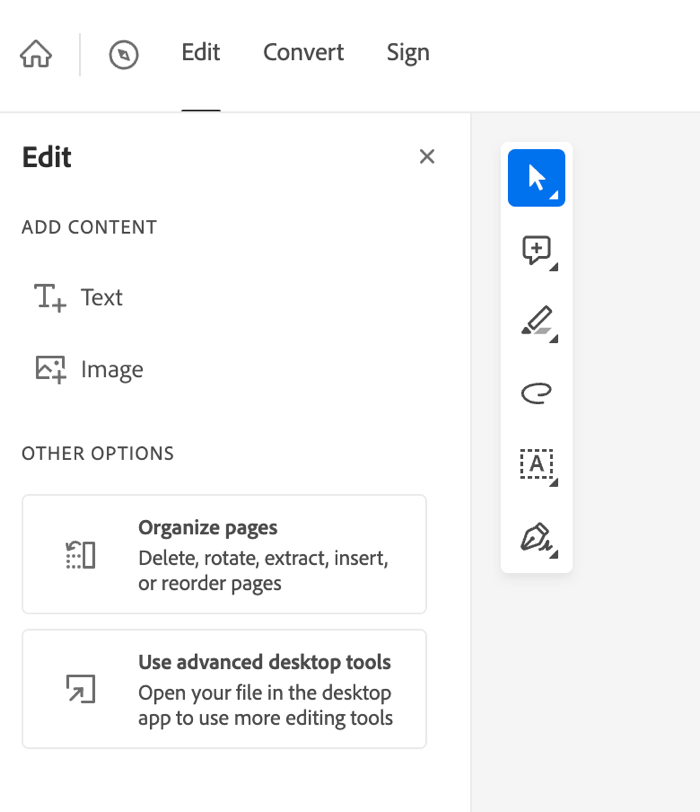The image size is (700, 812).
Task: Open the compass navigation tools icon
Action: (124, 54)
